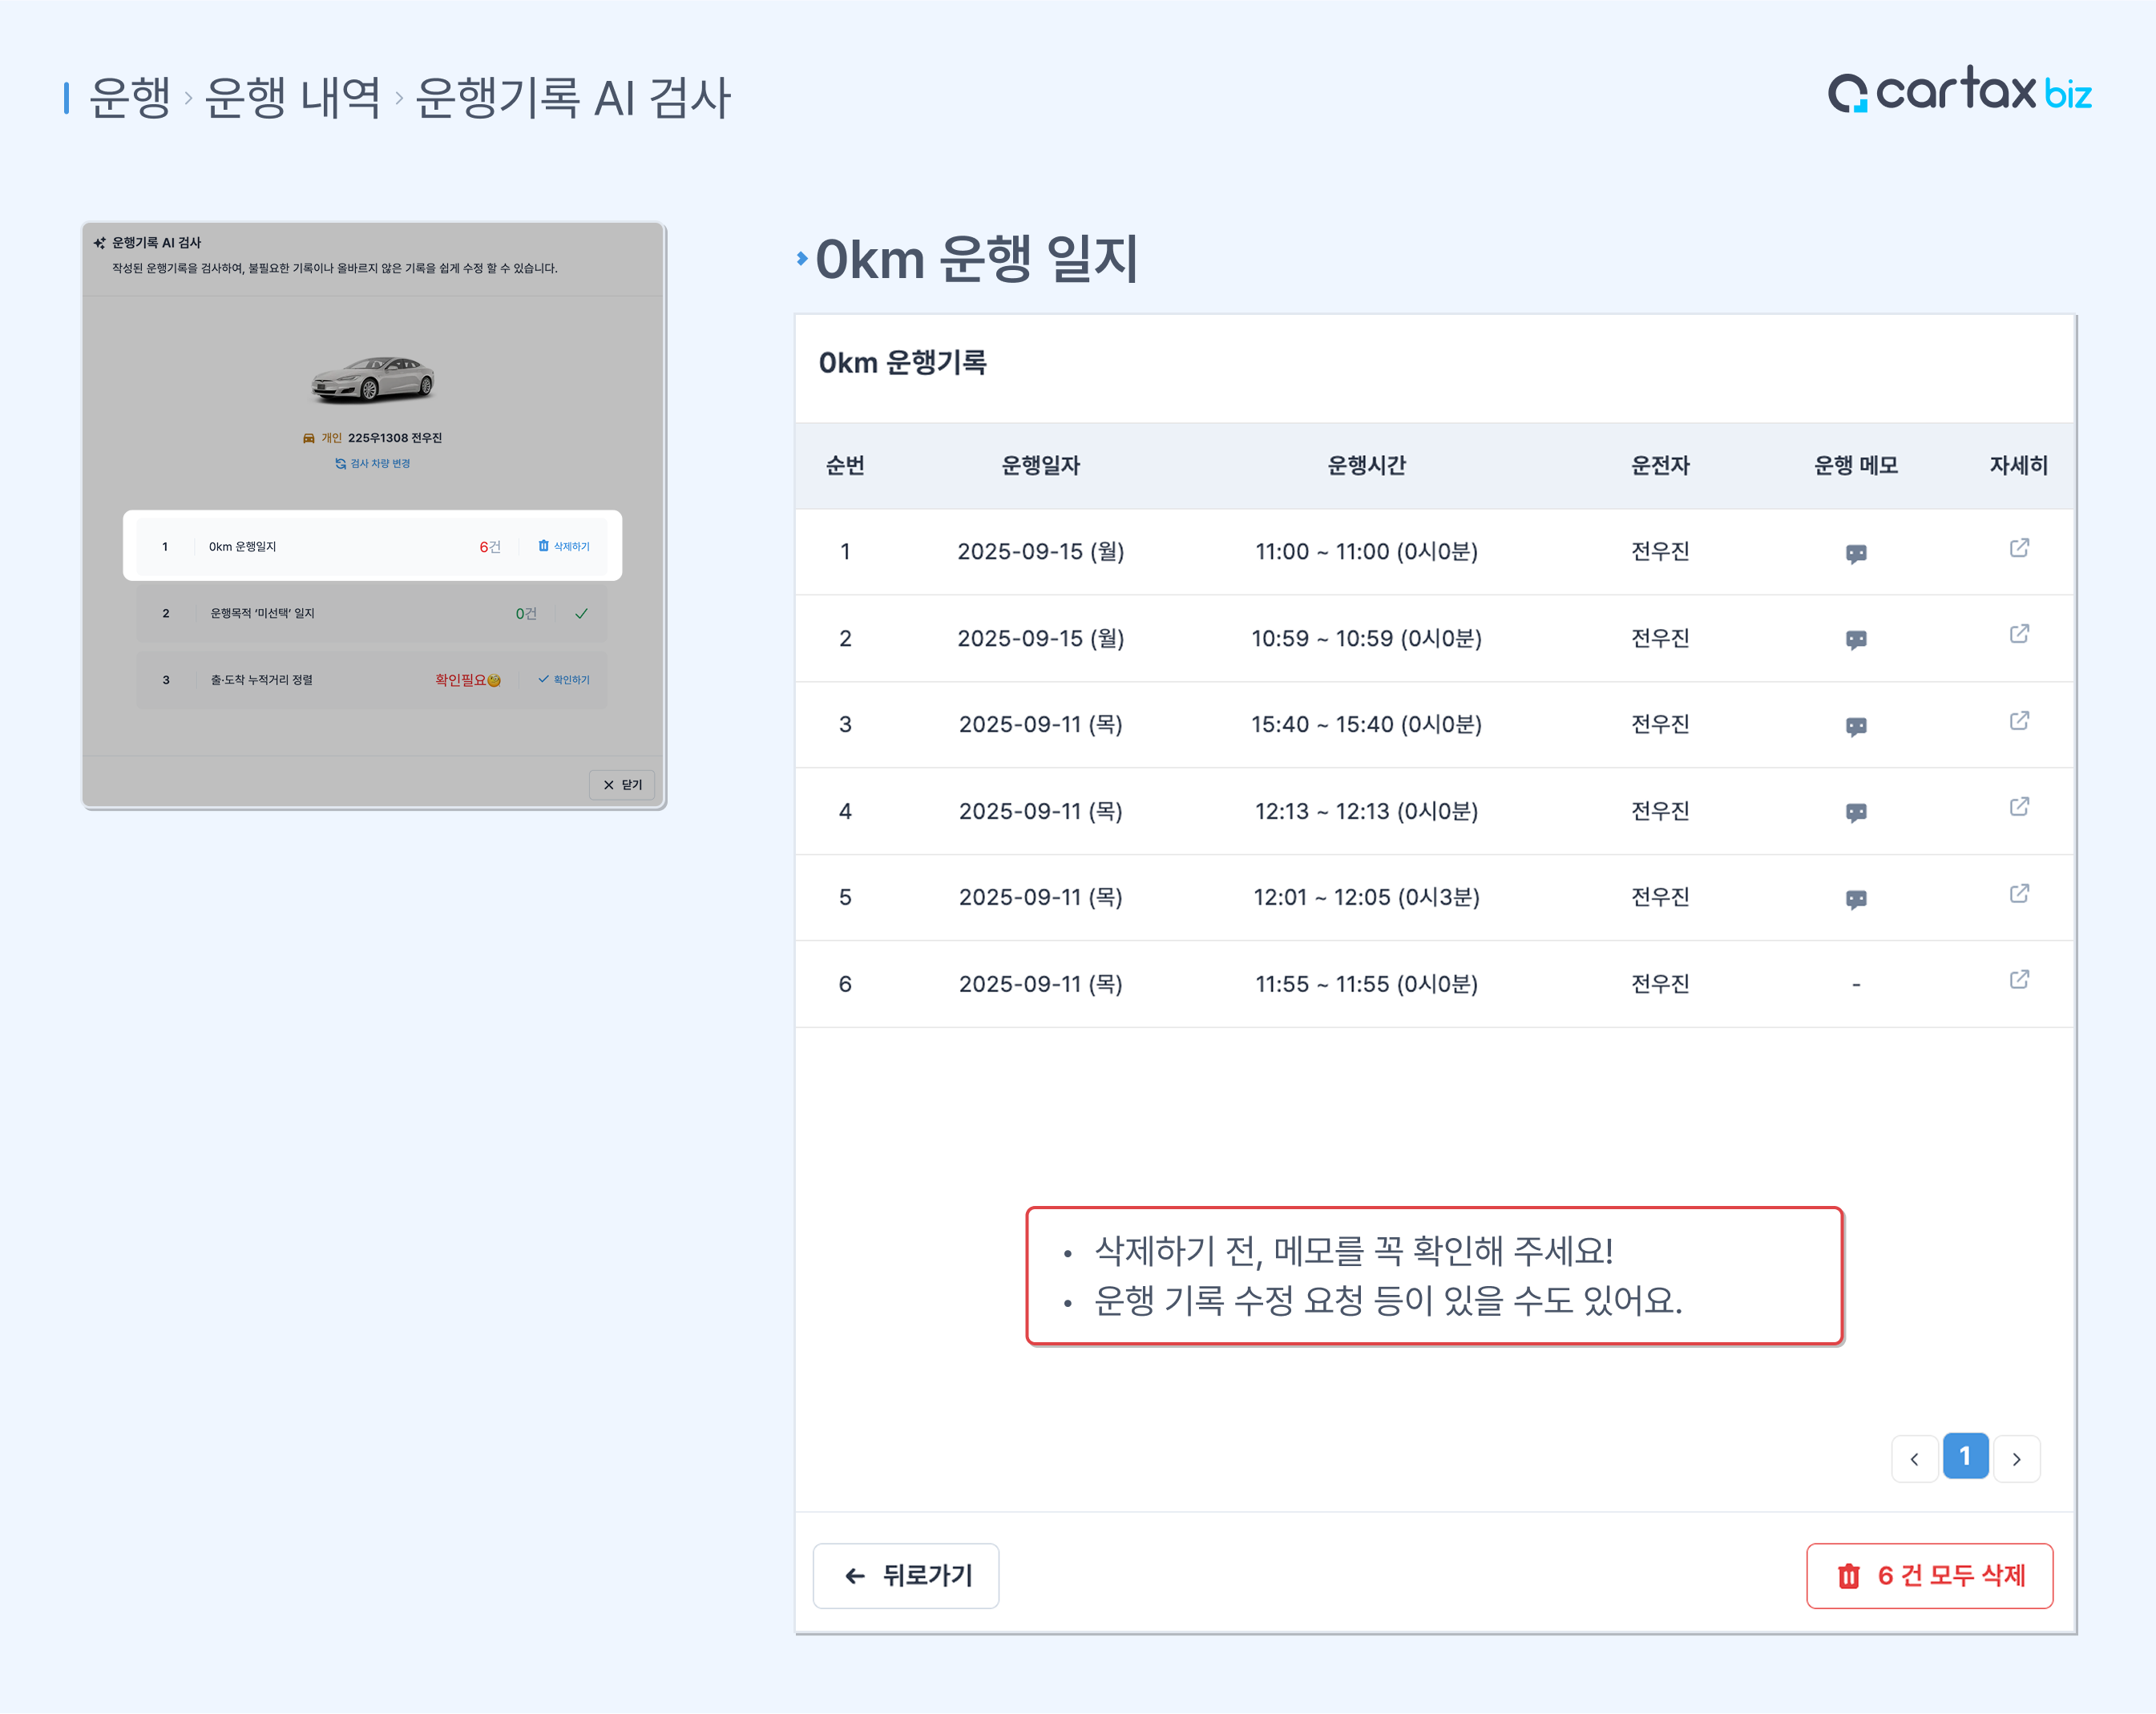The image size is (2156, 1714).
Task: Click the 뒤로가기 back button
Action: [906, 1576]
